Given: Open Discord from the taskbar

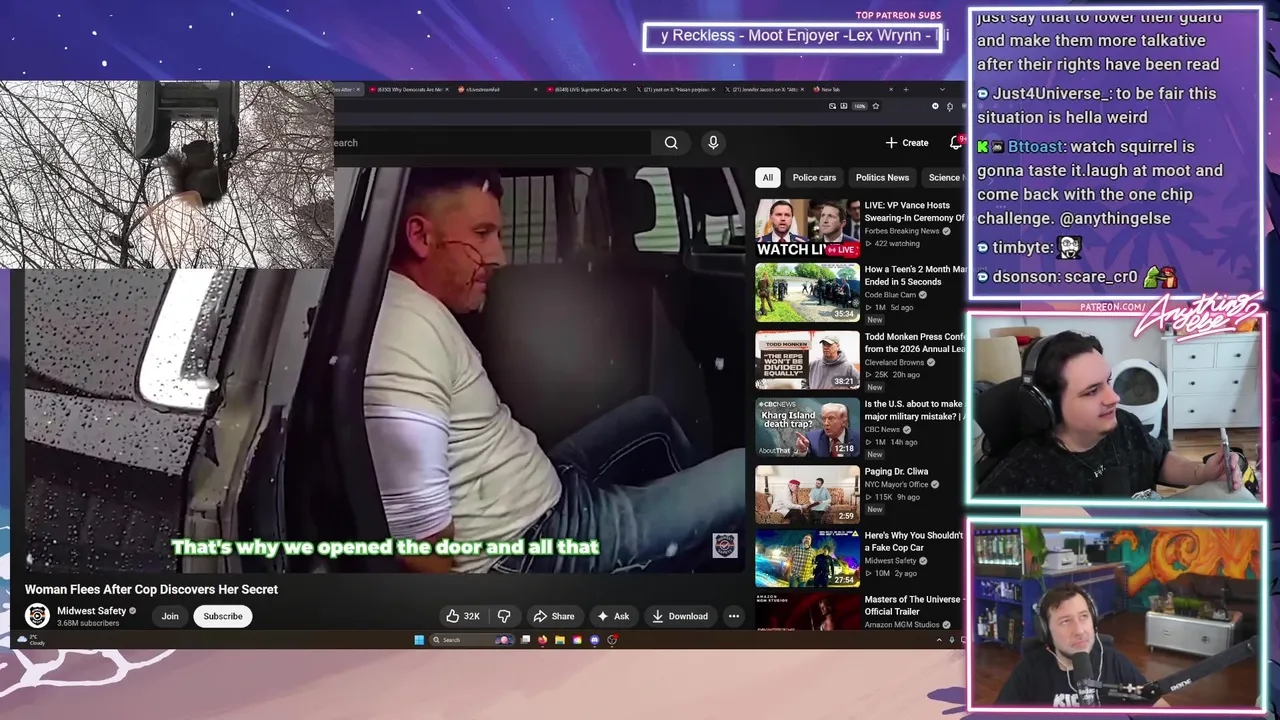Looking at the screenshot, I should 595,640.
